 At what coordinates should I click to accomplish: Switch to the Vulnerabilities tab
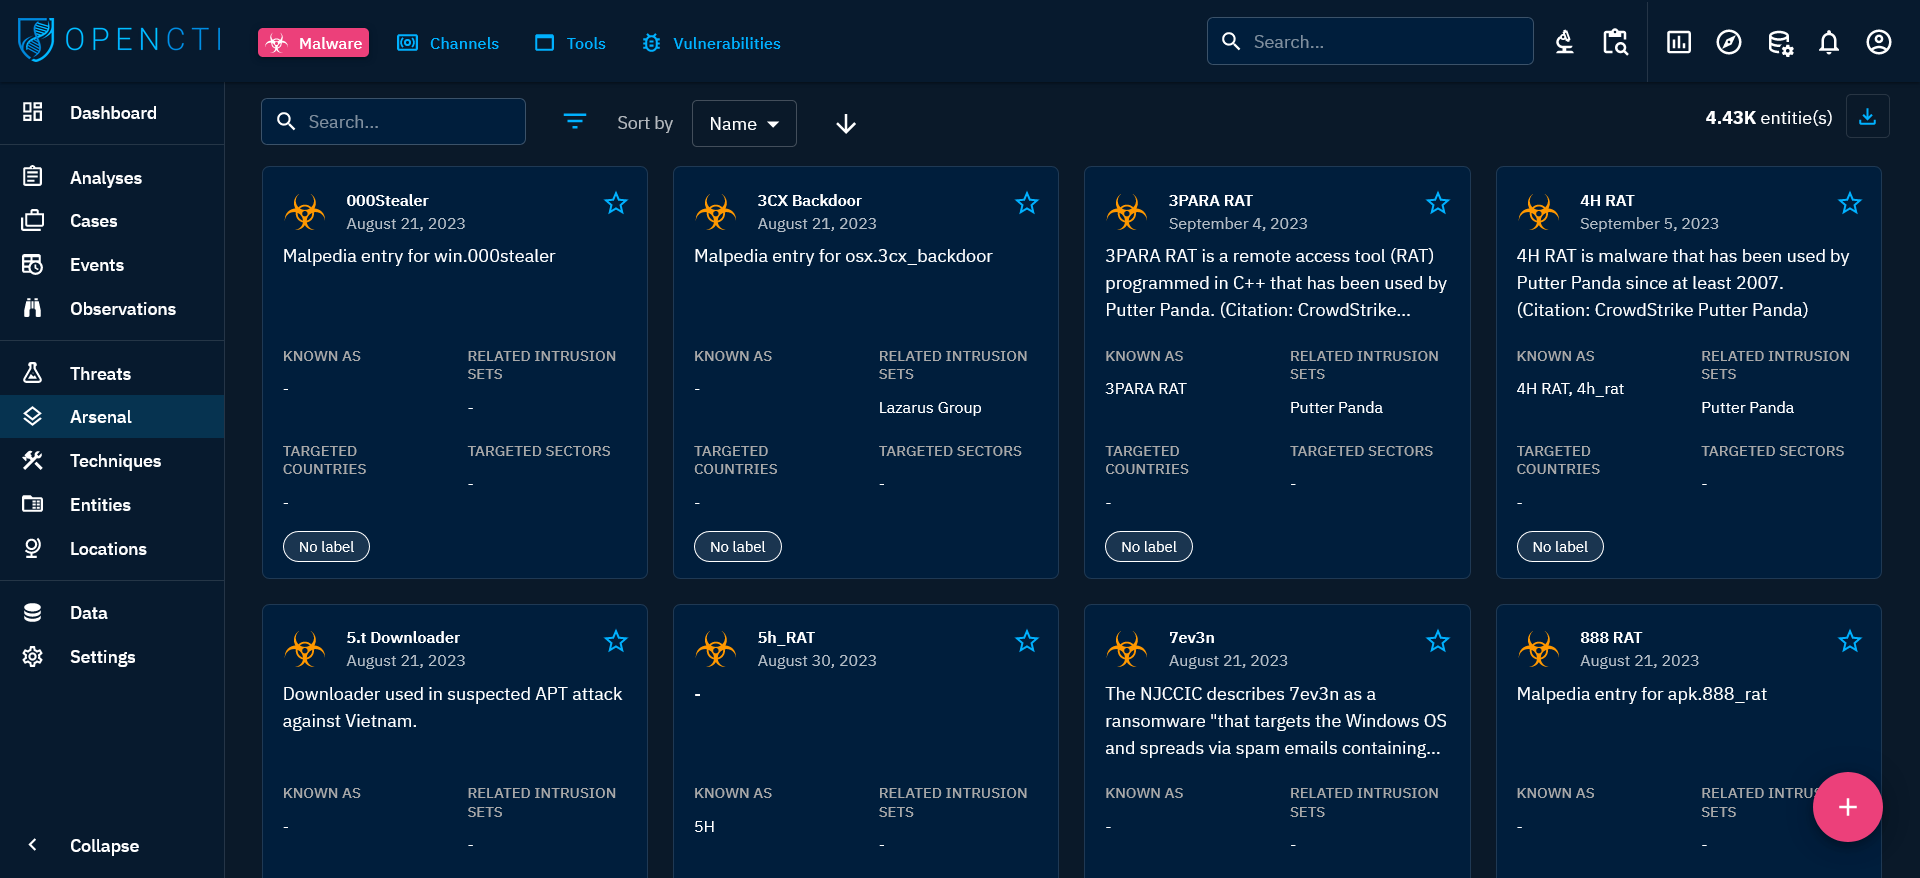[711, 43]
